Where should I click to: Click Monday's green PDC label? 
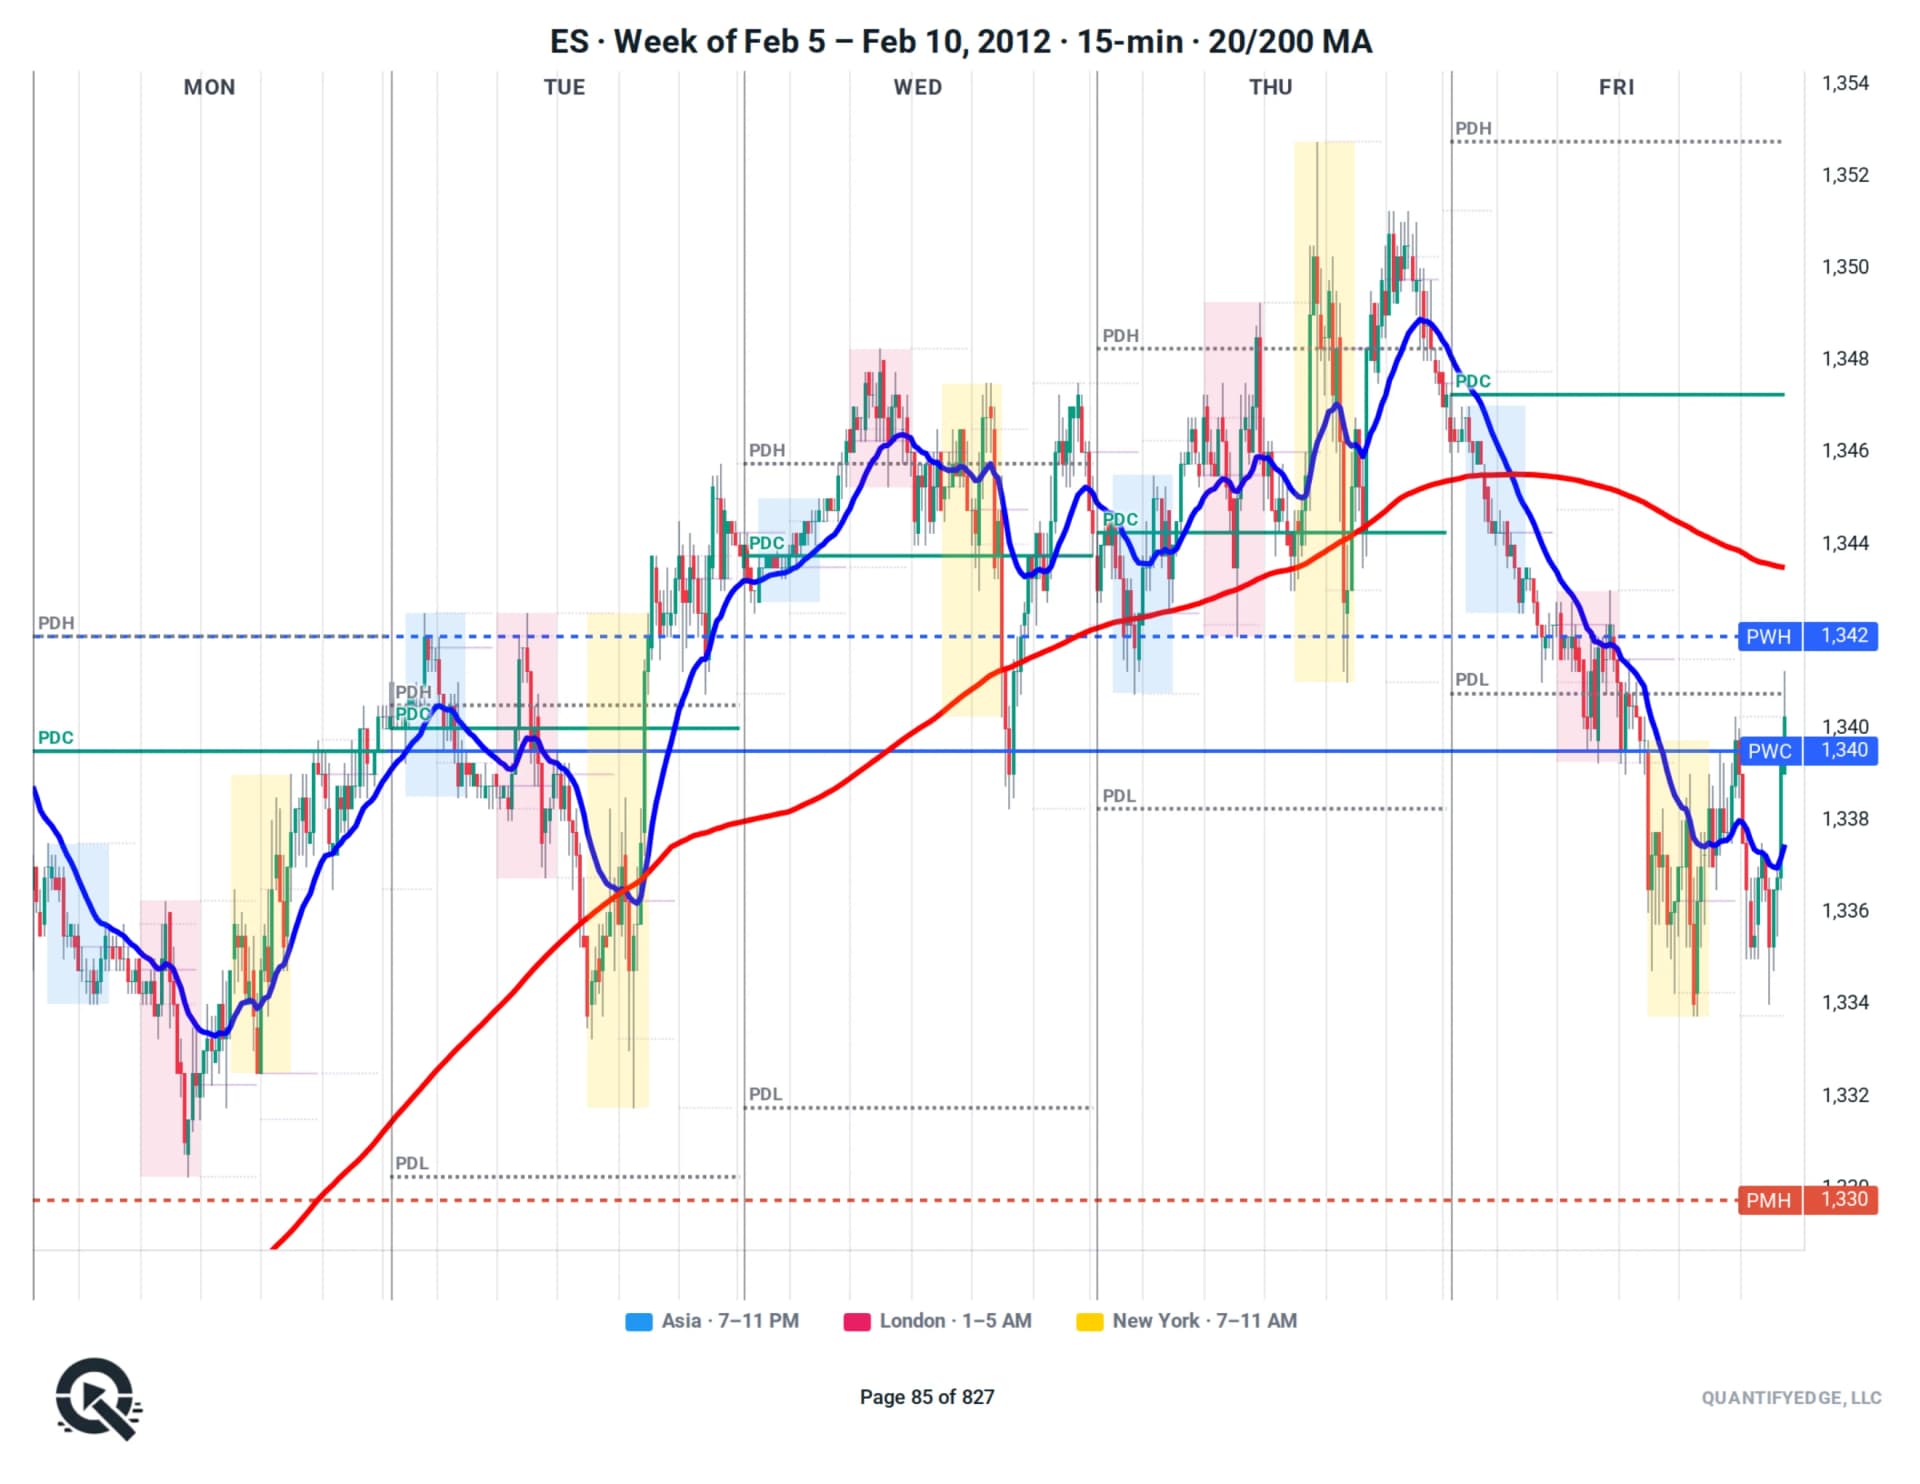coord(56,738)
